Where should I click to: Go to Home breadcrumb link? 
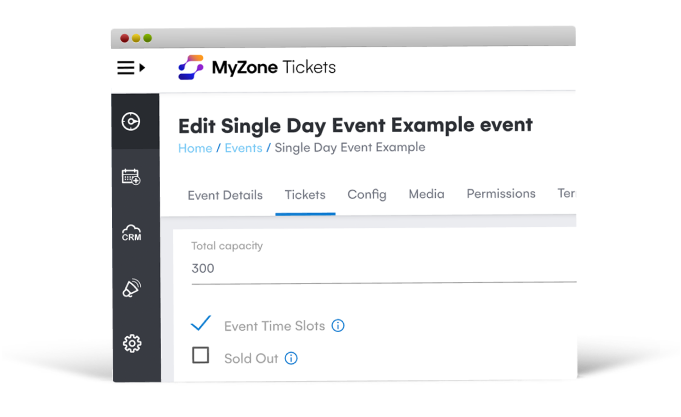[x=195, y=148]
